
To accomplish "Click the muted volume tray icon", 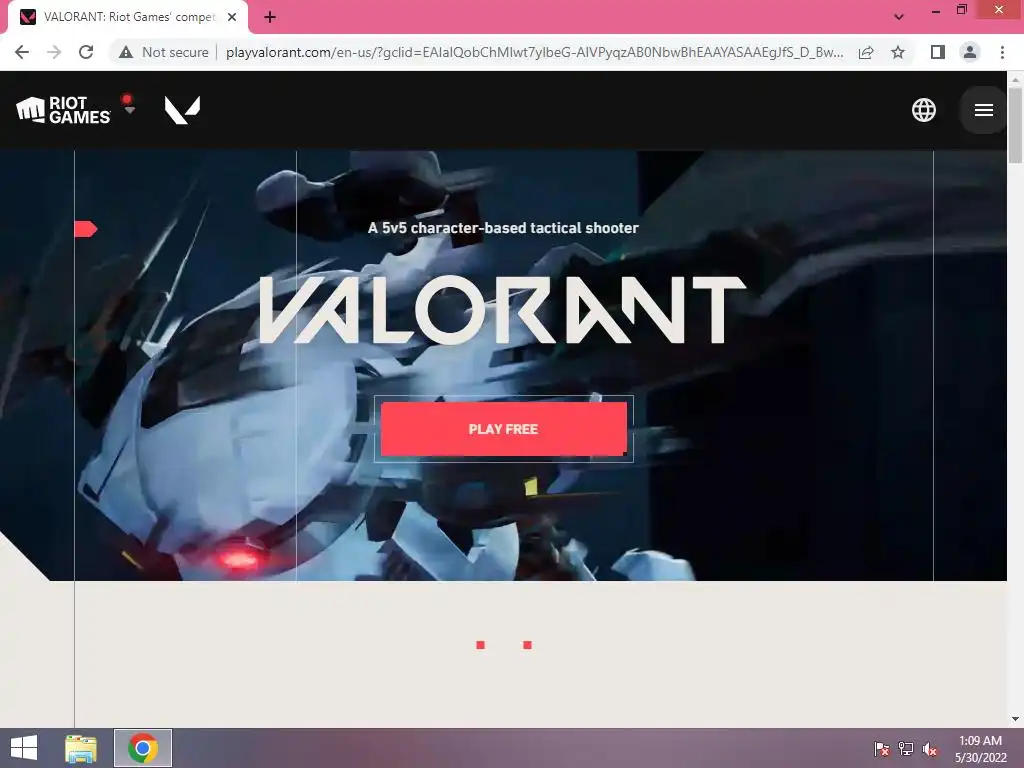I will [x=930, y=748].
